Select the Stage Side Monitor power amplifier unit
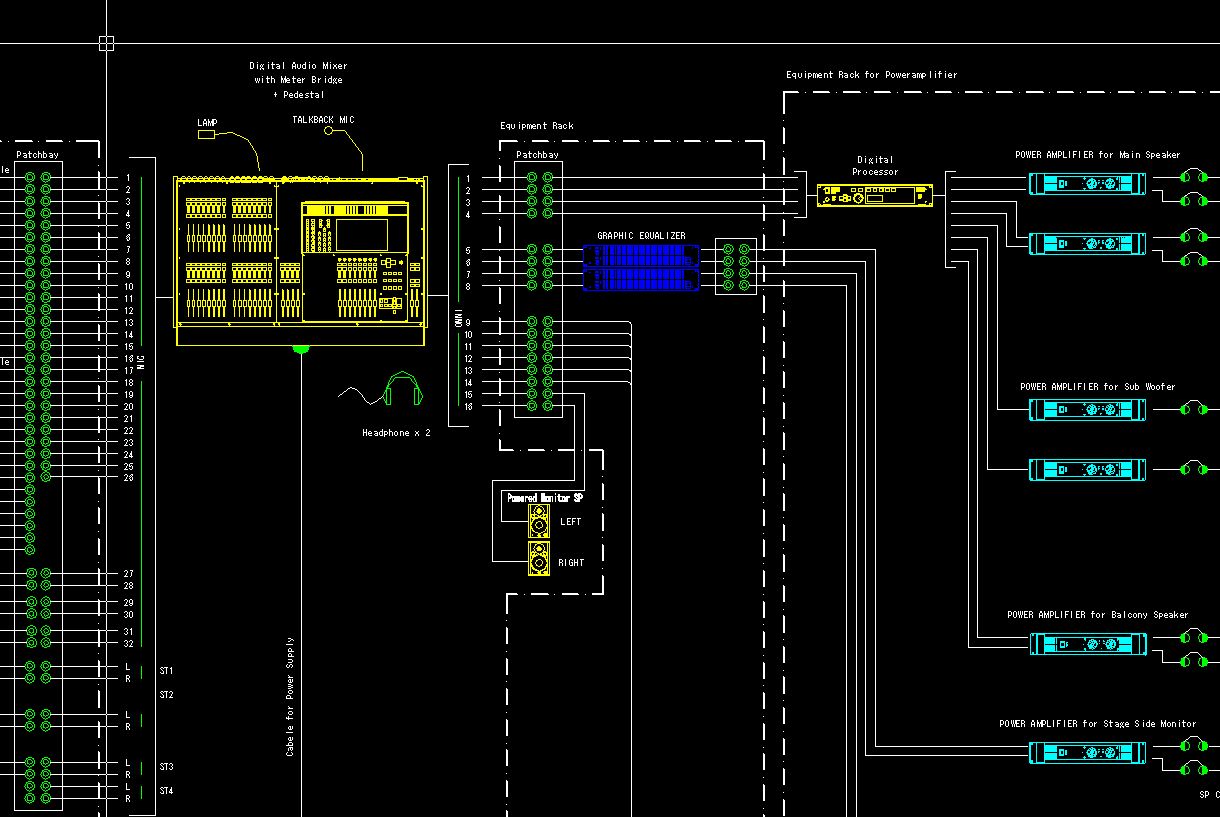Image resolution: width=1220 pixels, height=817 pixels. [x=1088, y=752]
